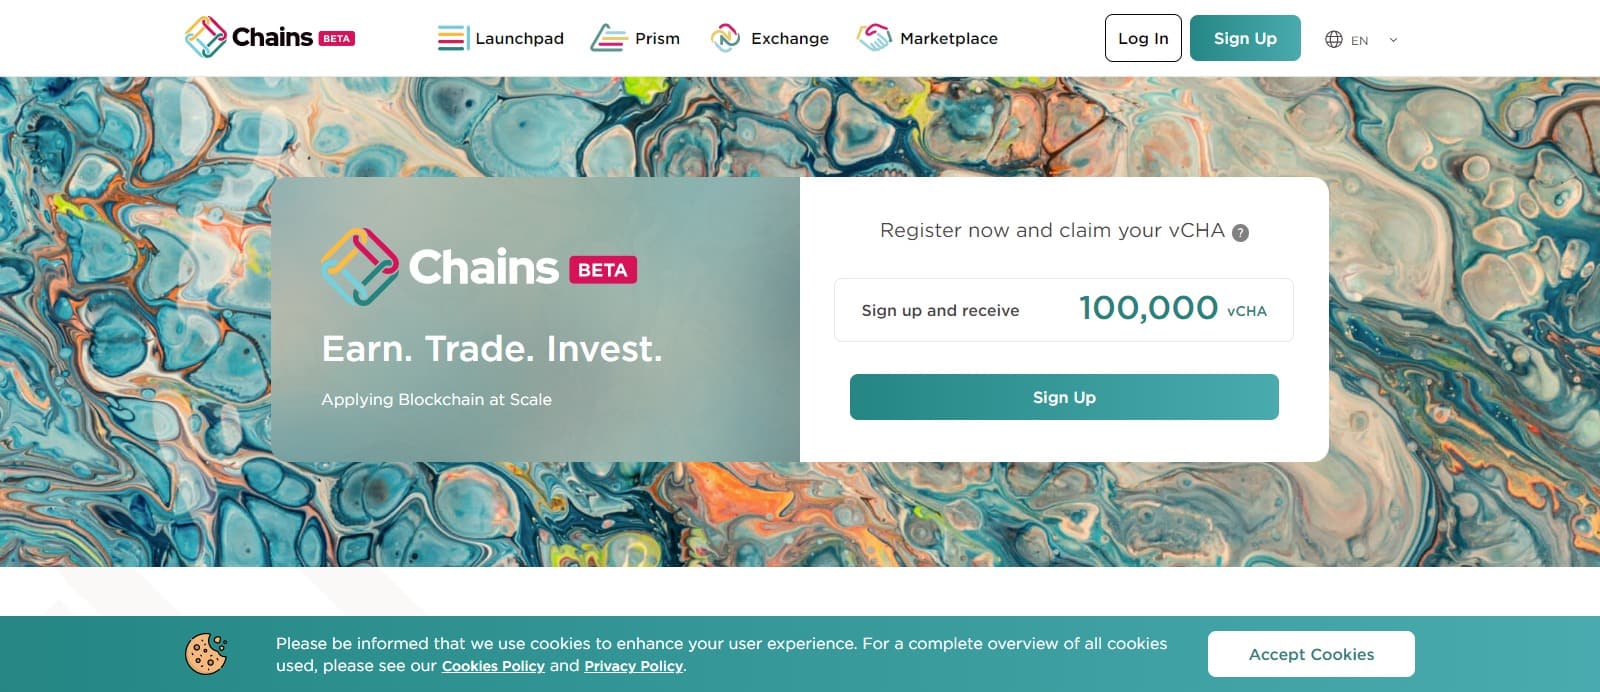Click the wide Sign Up button in register card
Image resolution: width=1600 pixels, height=692 pixels.
coord(1064,397)
